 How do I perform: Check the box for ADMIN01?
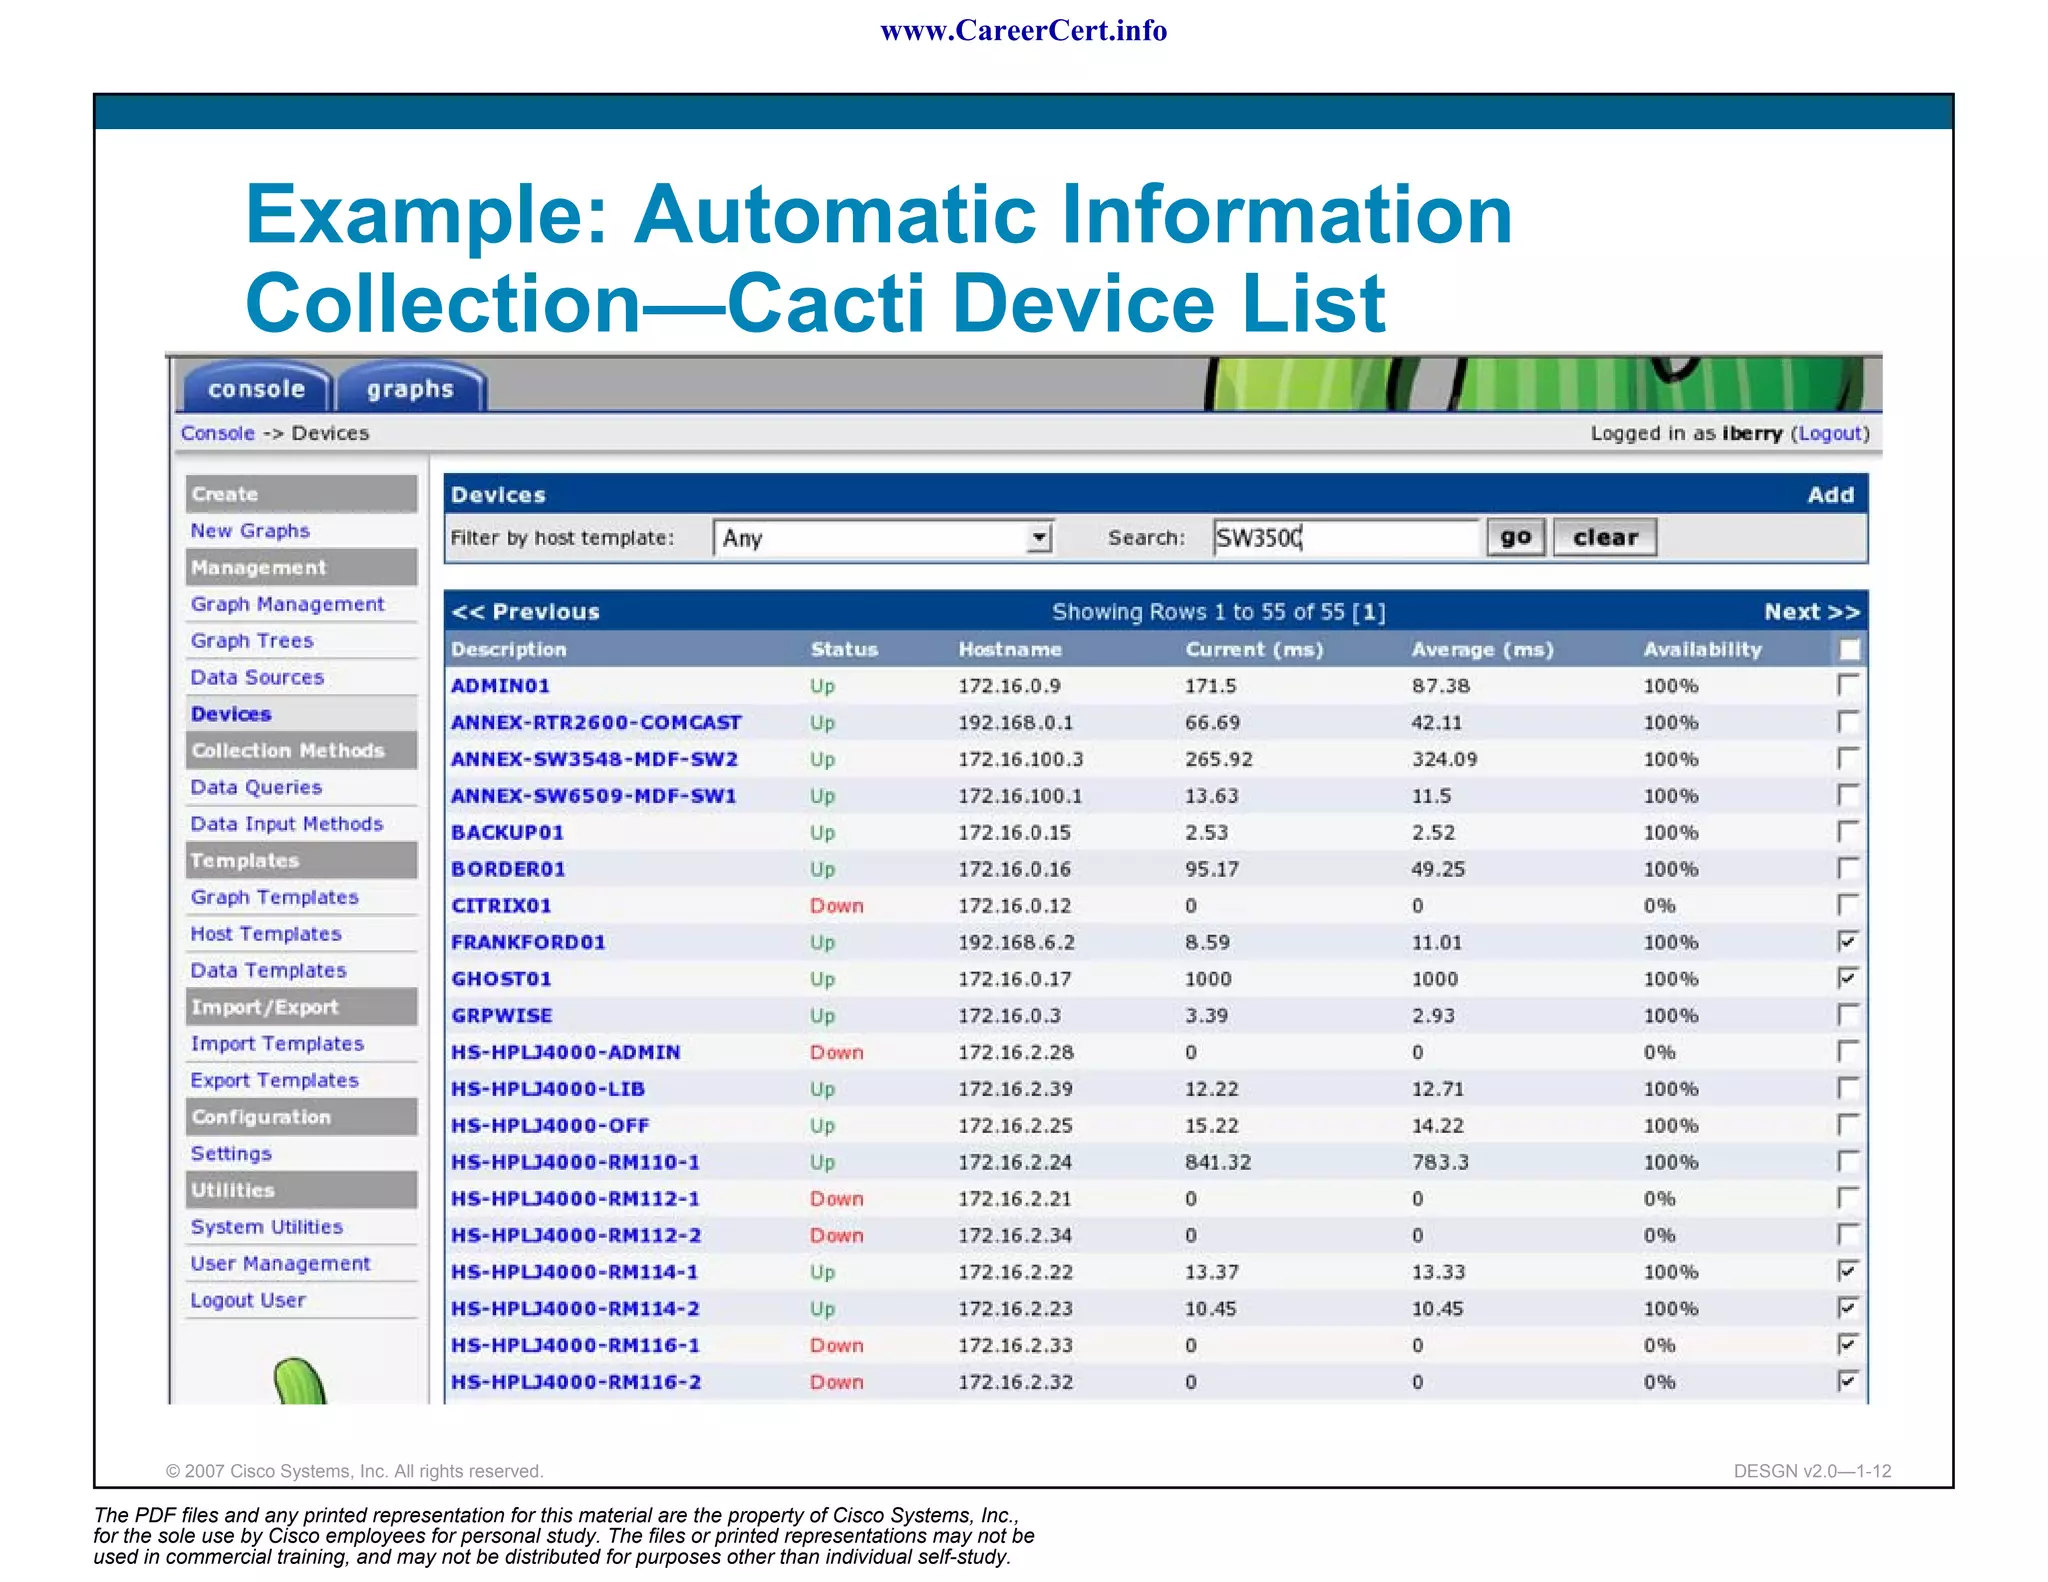coord(1848,685)
